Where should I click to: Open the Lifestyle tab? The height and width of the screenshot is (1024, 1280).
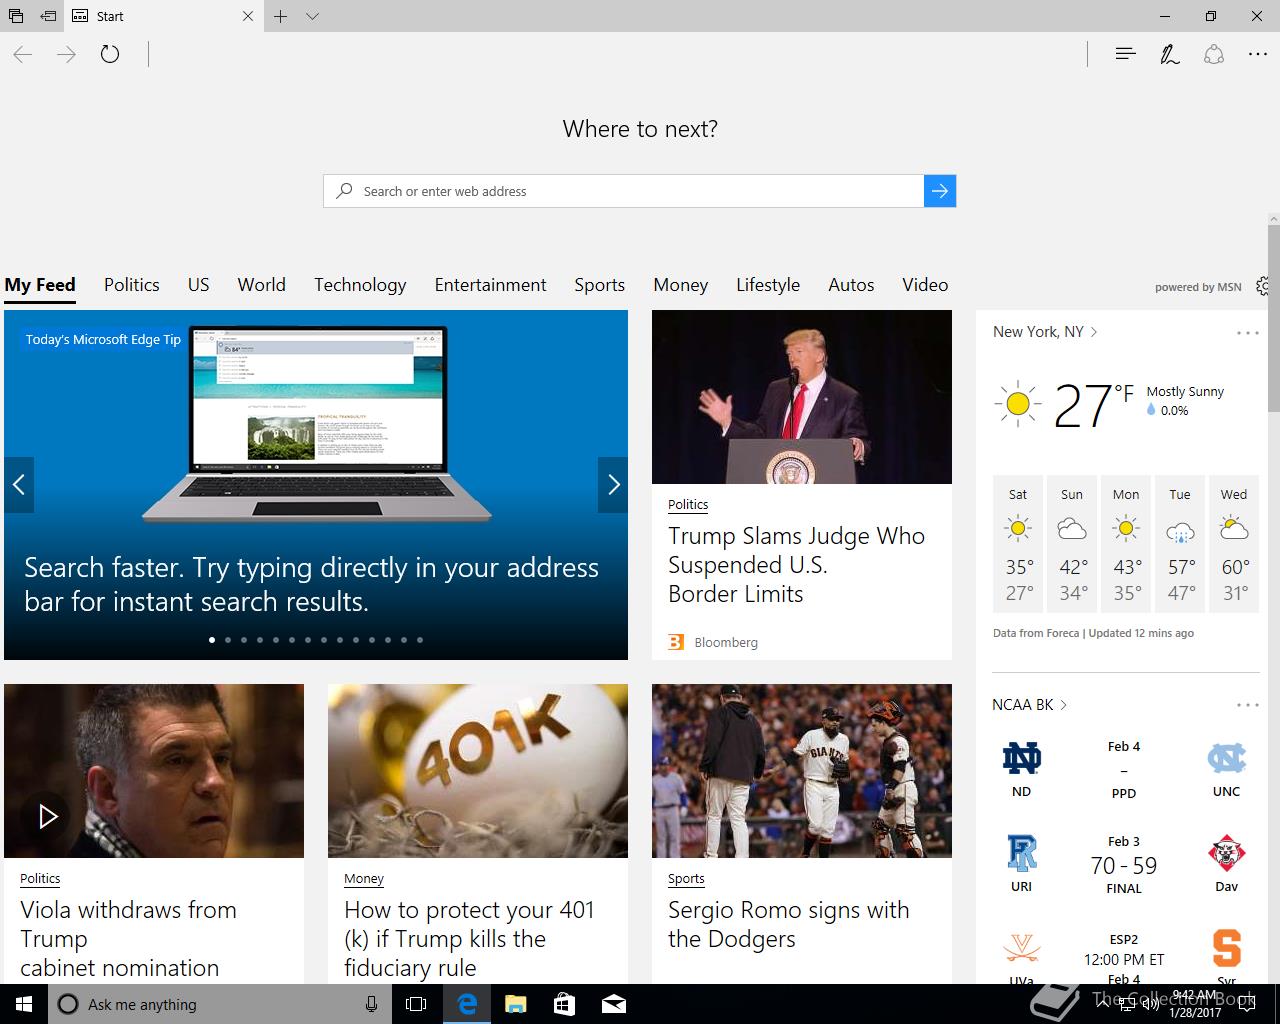click(768, 285)
